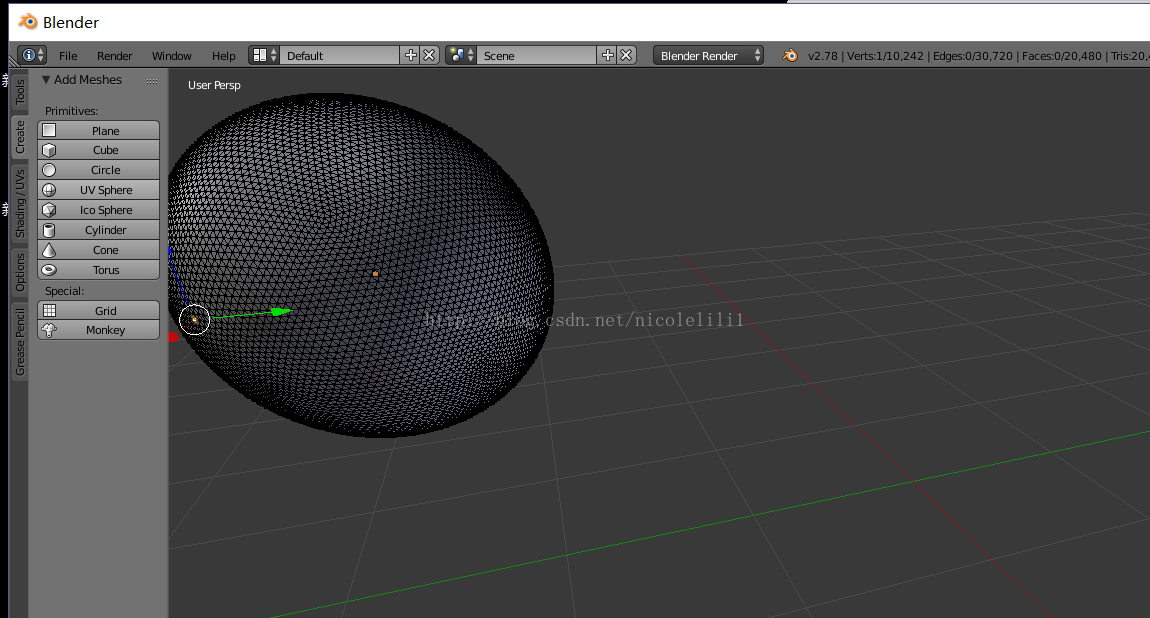Viewport: 1150px width, 618px height.
Task: Click the orange object origin dot on sphere
Action: 376,273
